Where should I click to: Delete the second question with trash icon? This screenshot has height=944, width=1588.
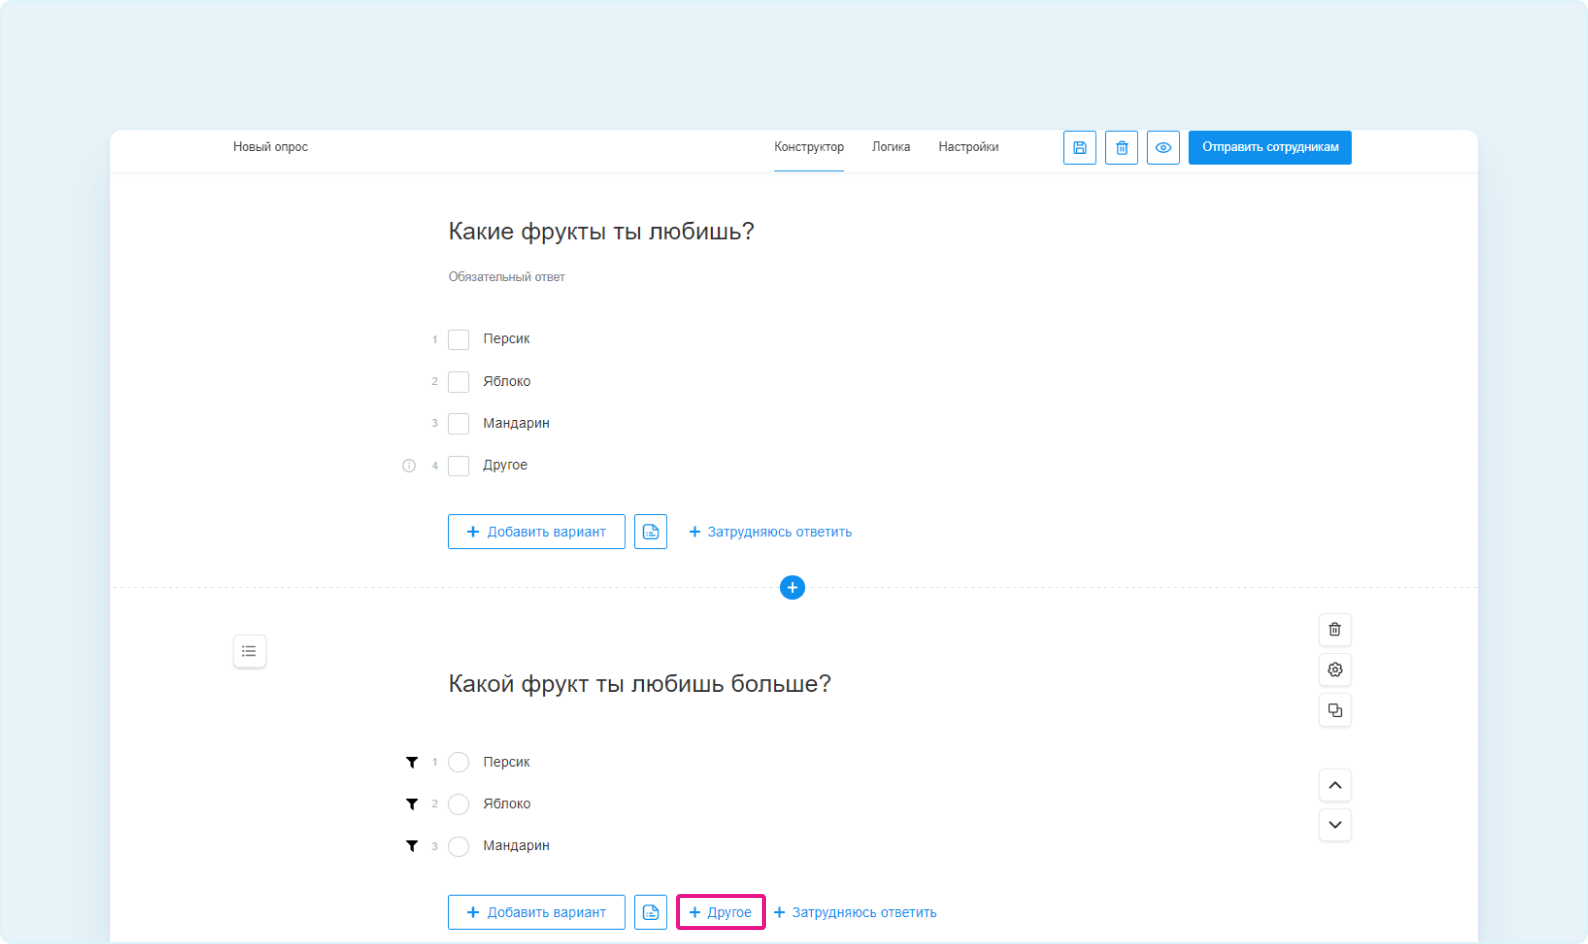pos(1335,630)
